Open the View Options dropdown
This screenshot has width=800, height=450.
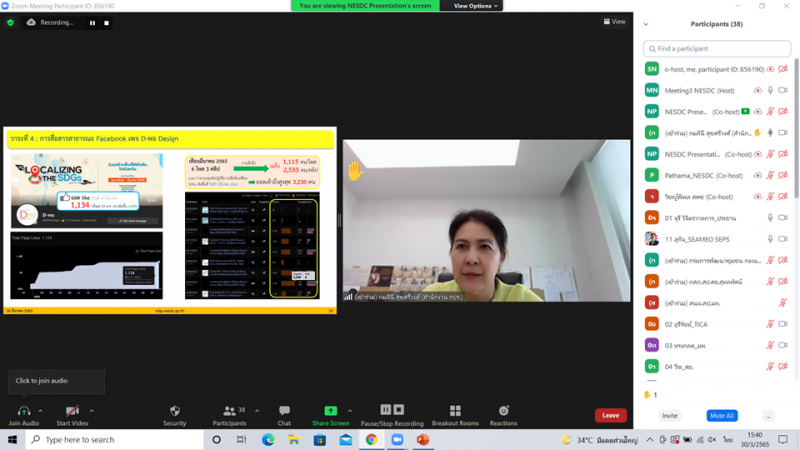[x=475, y=6]
